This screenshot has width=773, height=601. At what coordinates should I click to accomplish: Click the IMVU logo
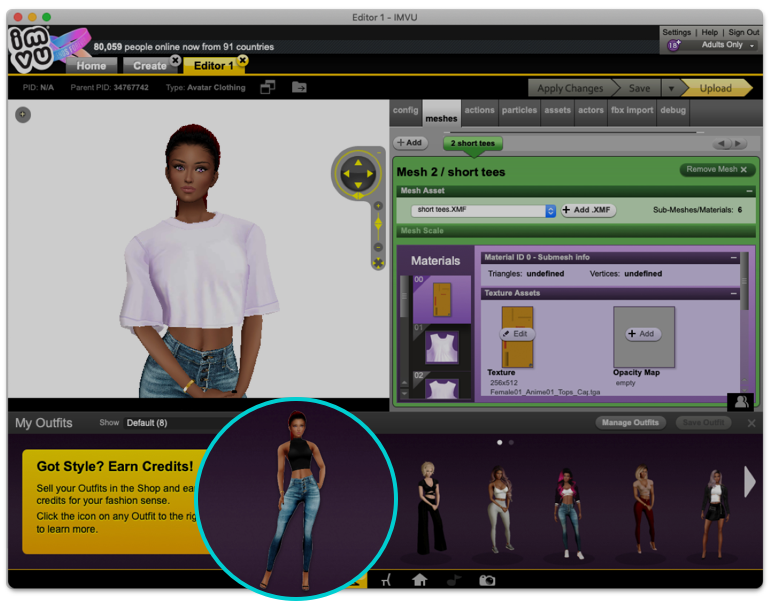[x=31, y=49]
